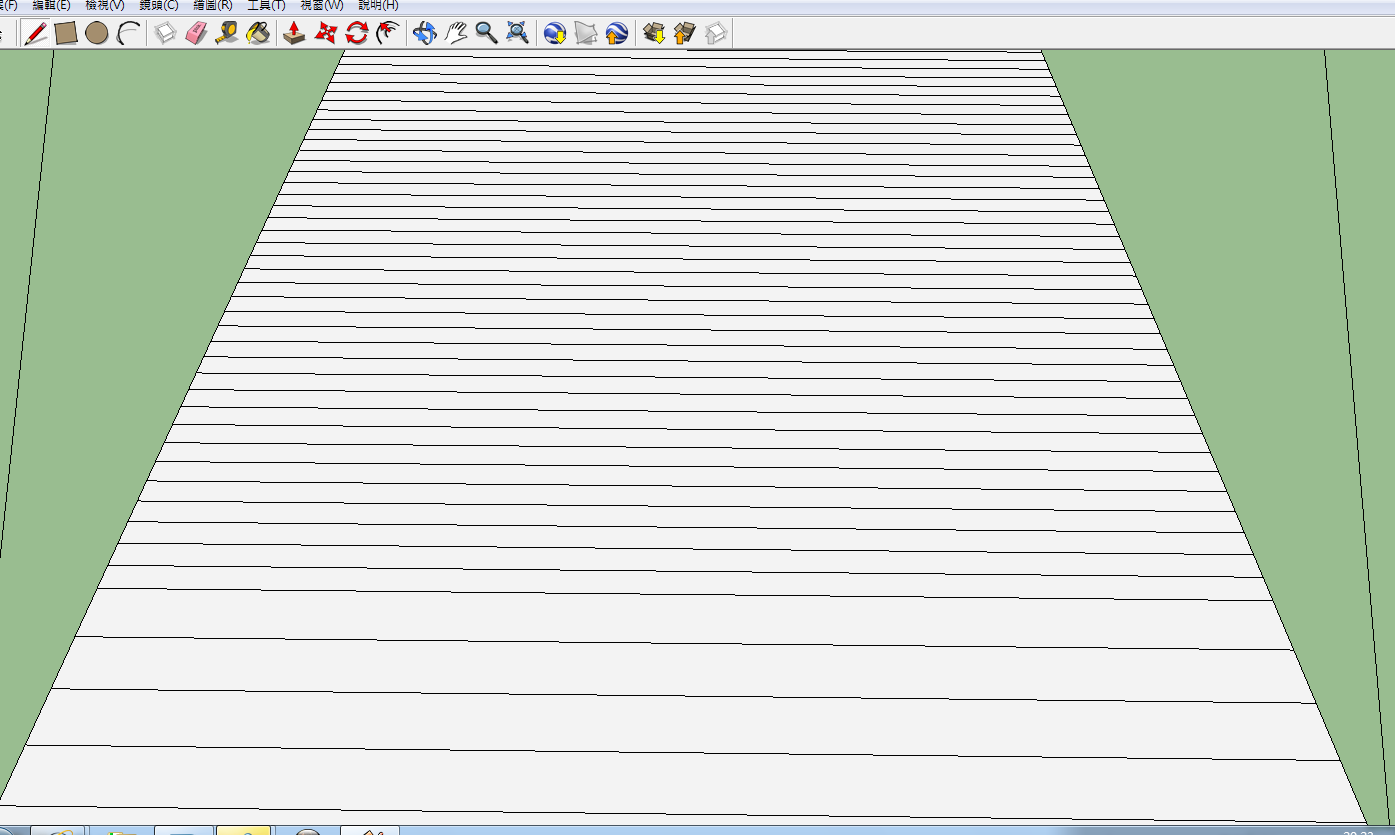Choose the Rotate tool
This screenshot has width=1395, height=835.
coord(356,34)
